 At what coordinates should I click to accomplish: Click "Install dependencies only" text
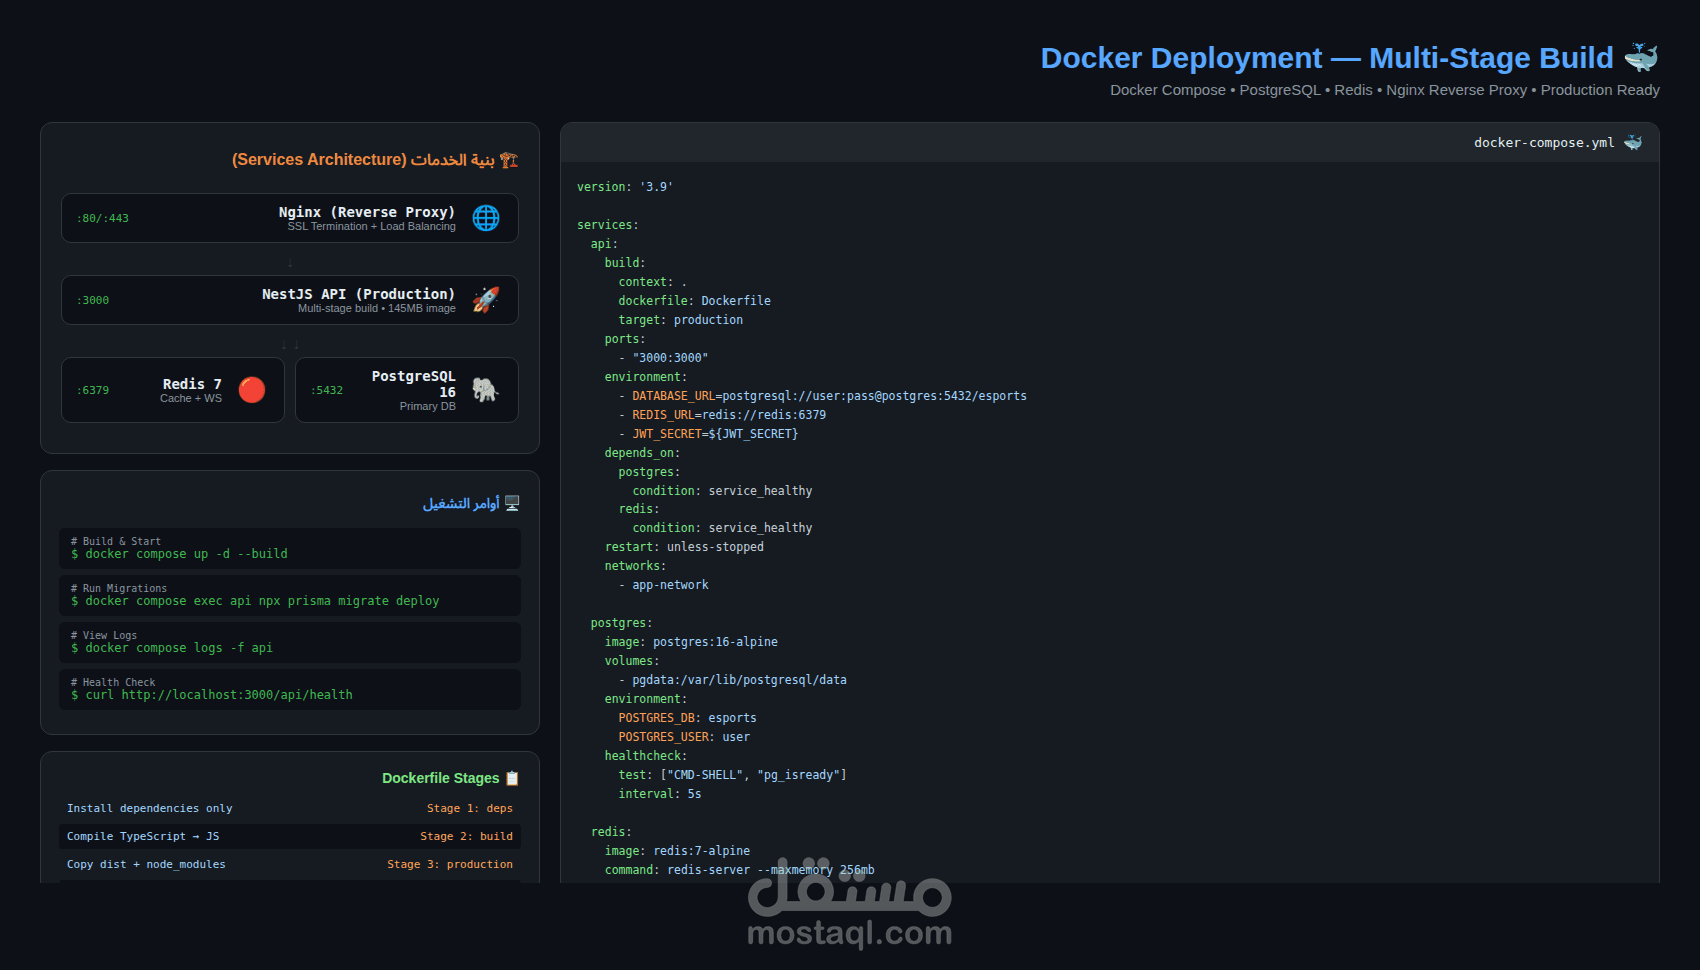[150, 808]
